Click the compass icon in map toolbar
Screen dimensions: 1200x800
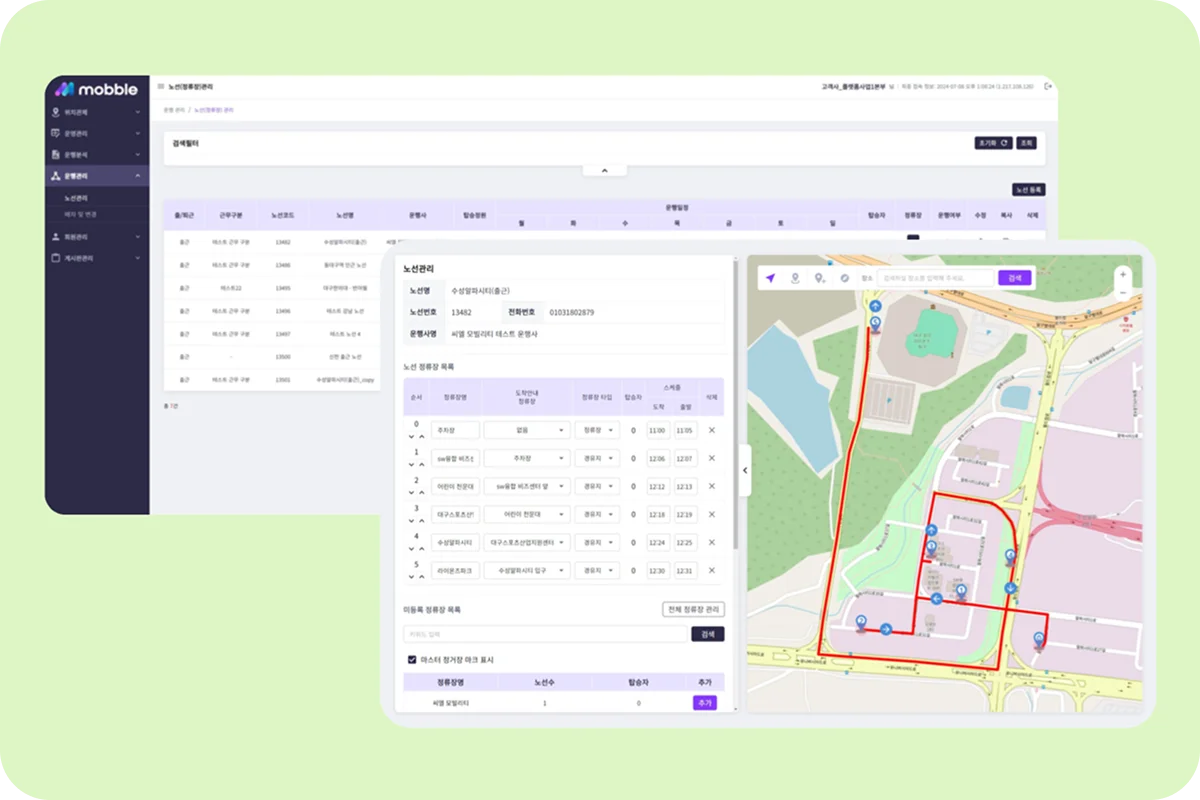coord(845,278)
